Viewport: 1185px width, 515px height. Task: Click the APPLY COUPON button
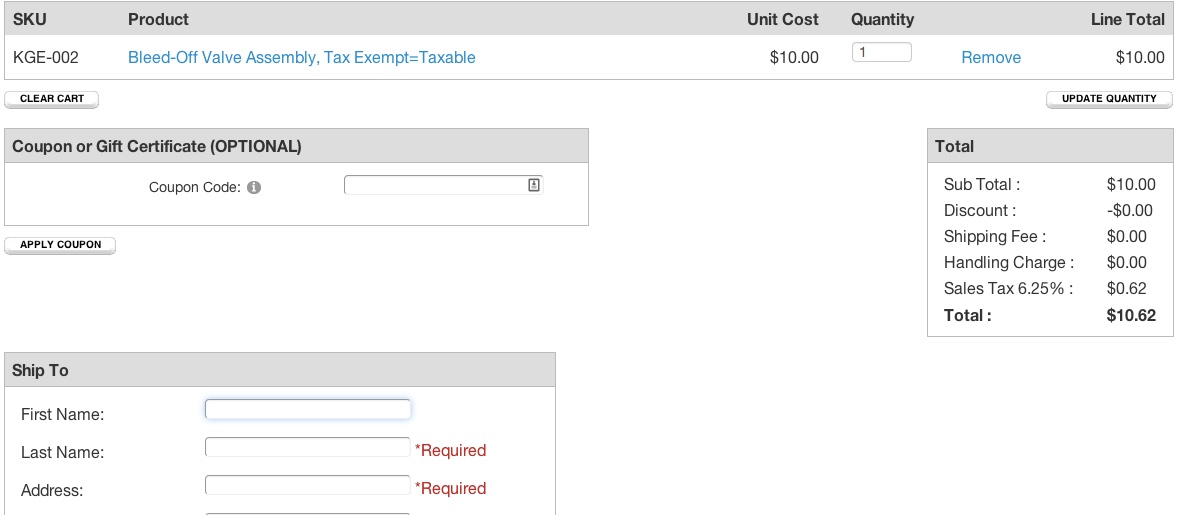60,245
